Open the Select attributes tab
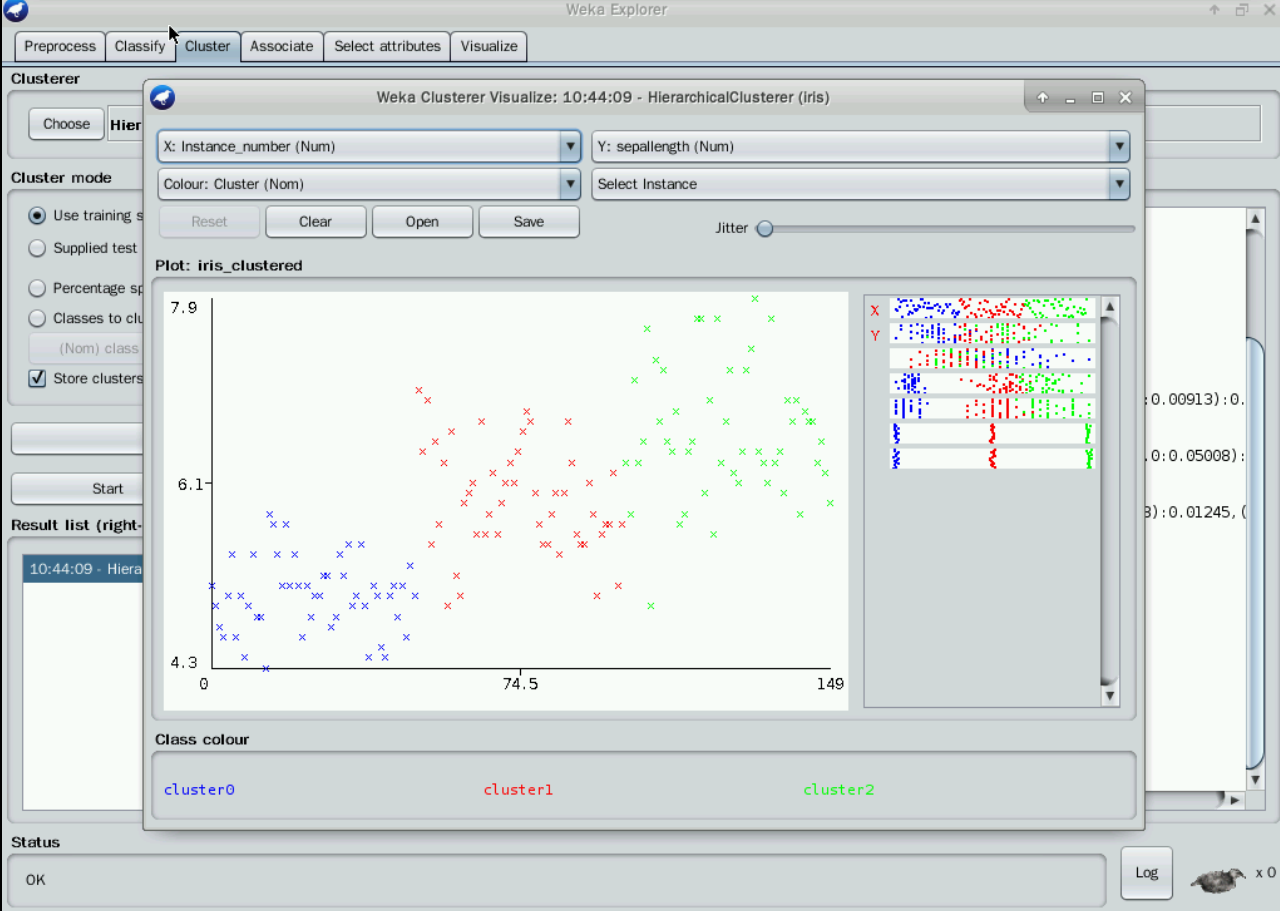The width and height of the screenshot is (1280, 911). (387, 46)
